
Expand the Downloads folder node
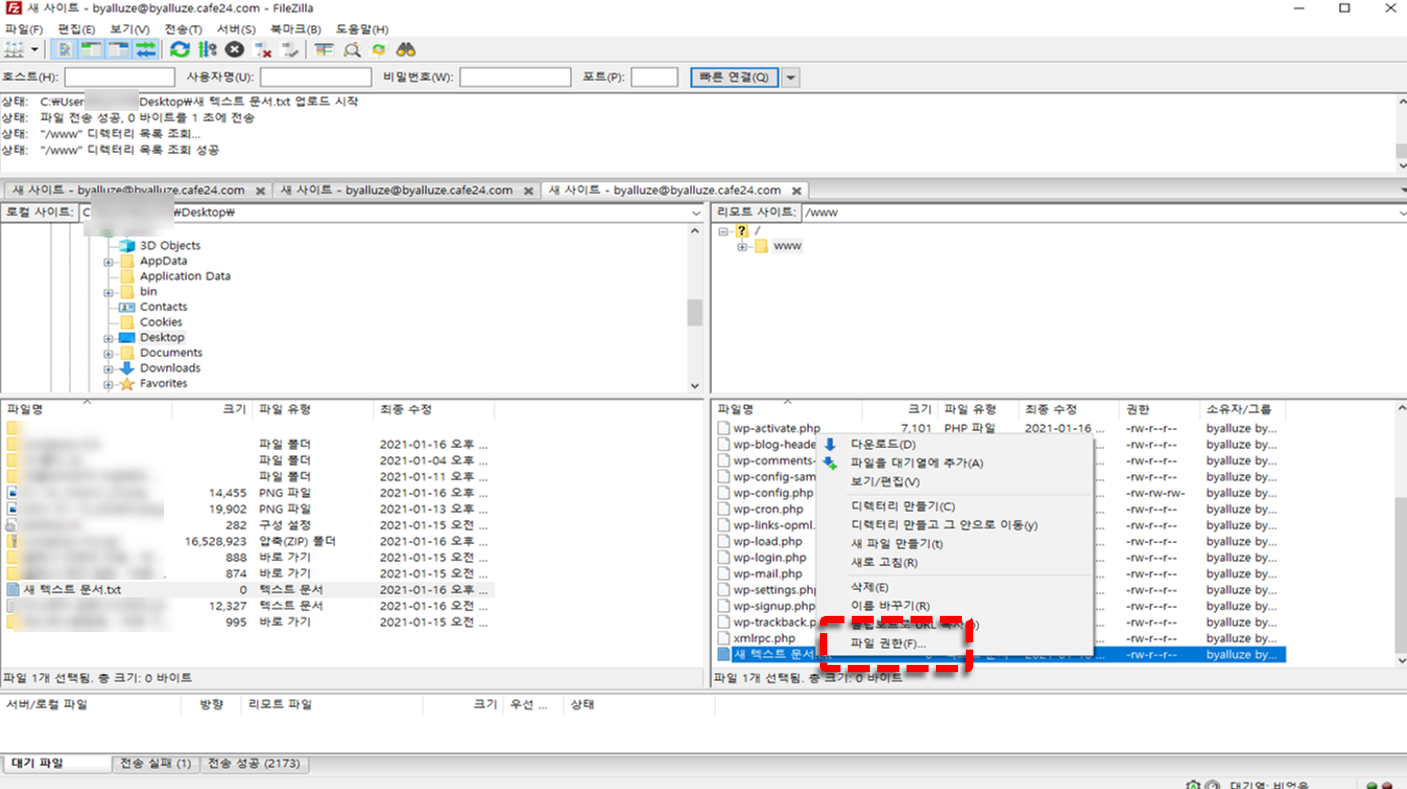coord(109,368)
